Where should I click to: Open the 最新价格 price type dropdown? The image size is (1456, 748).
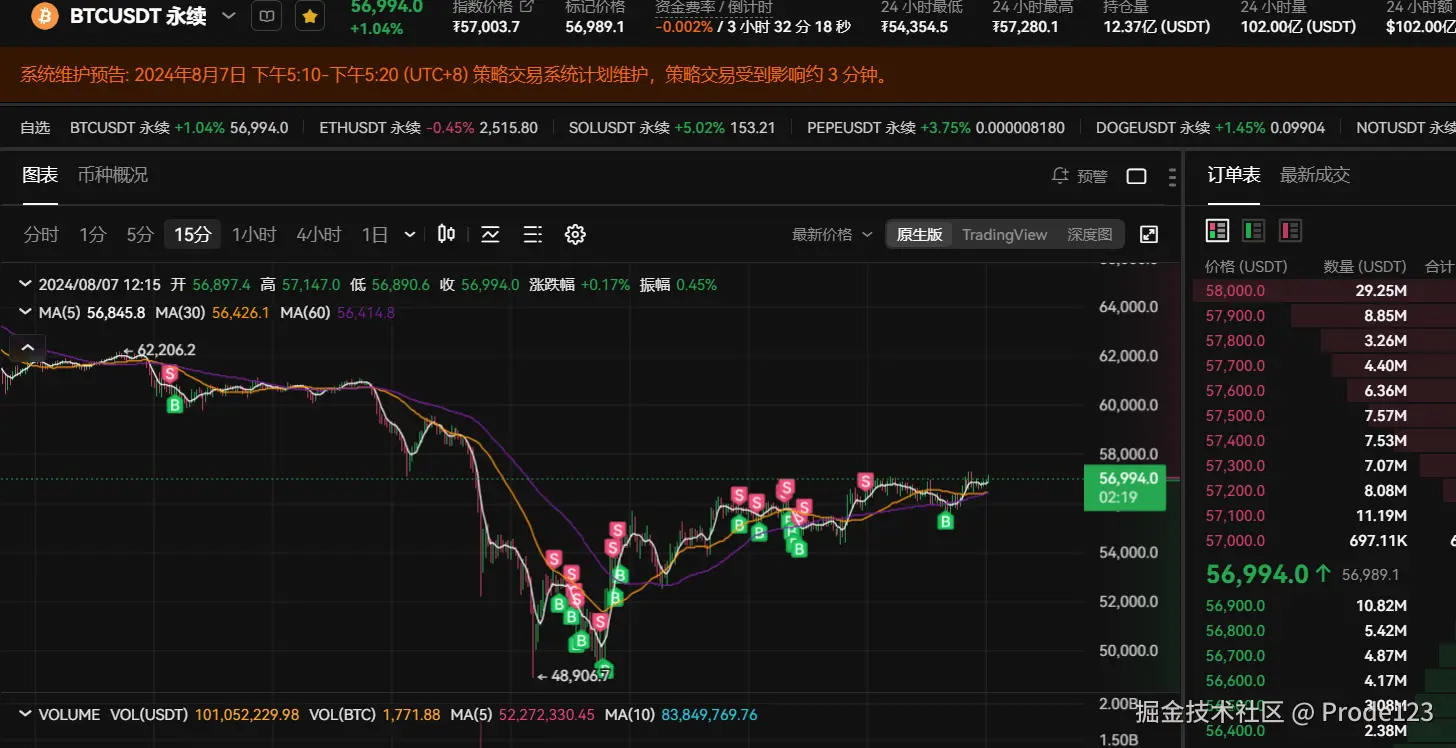click(832, 234)
